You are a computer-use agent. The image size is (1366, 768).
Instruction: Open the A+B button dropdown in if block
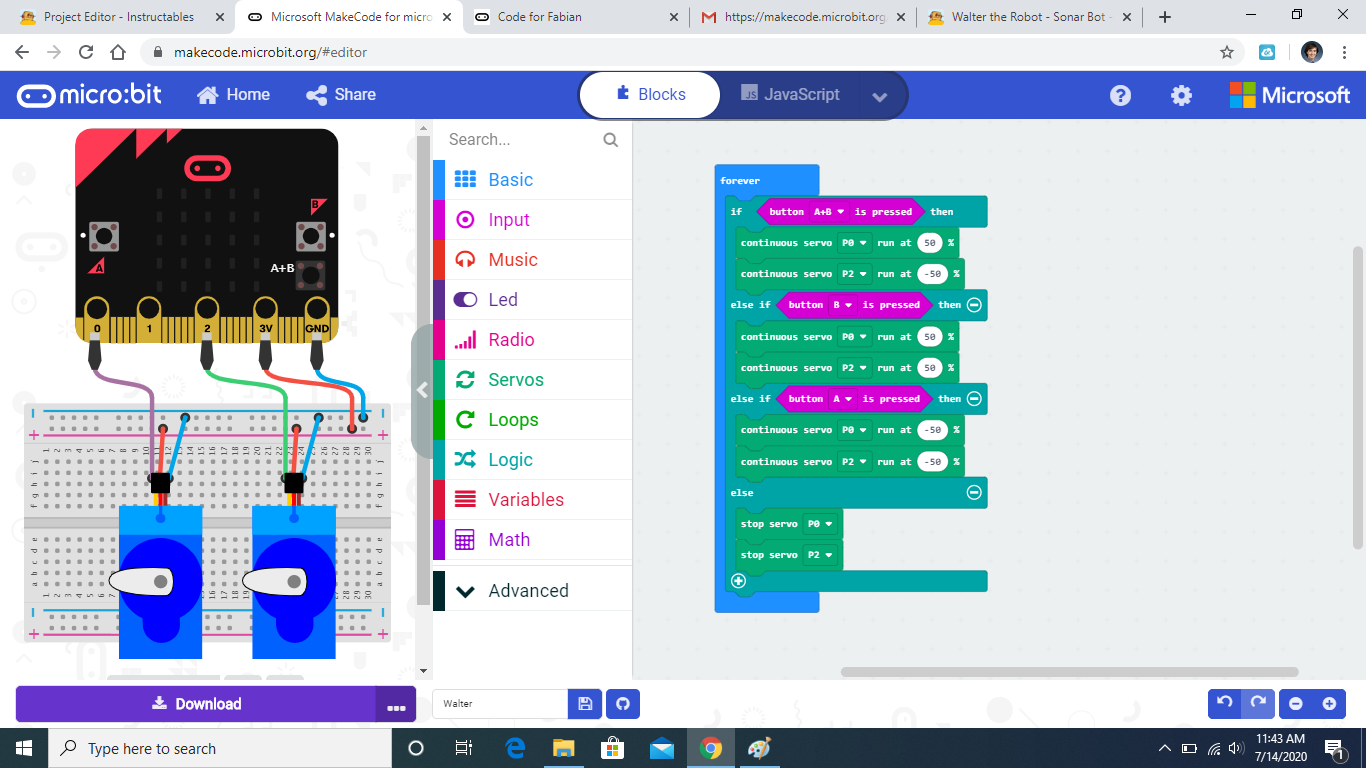tap(830, 212)
